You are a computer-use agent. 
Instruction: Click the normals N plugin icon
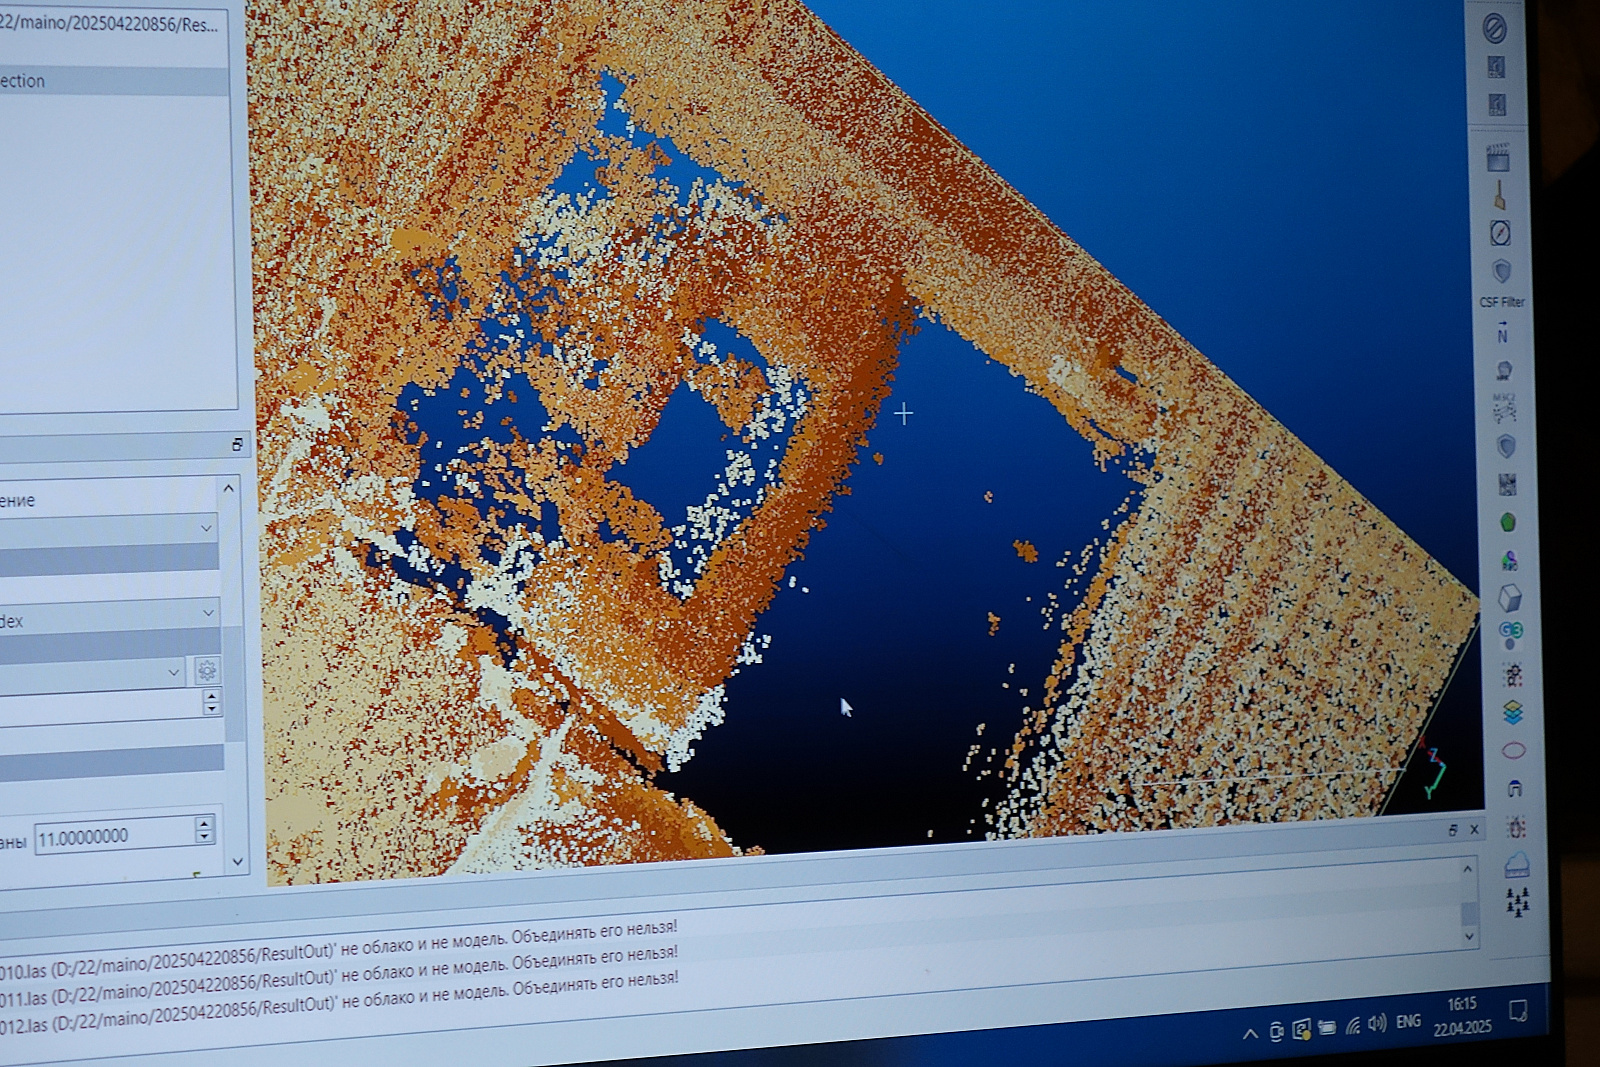1502,335
